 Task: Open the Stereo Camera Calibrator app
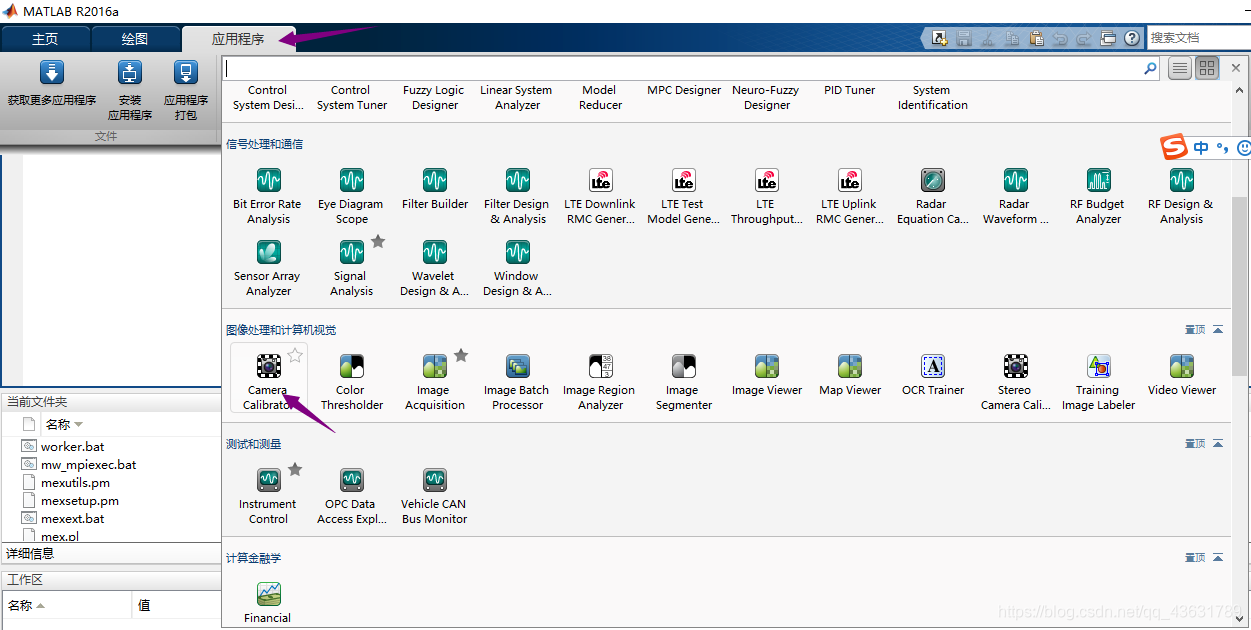(x=1016, y=380)
